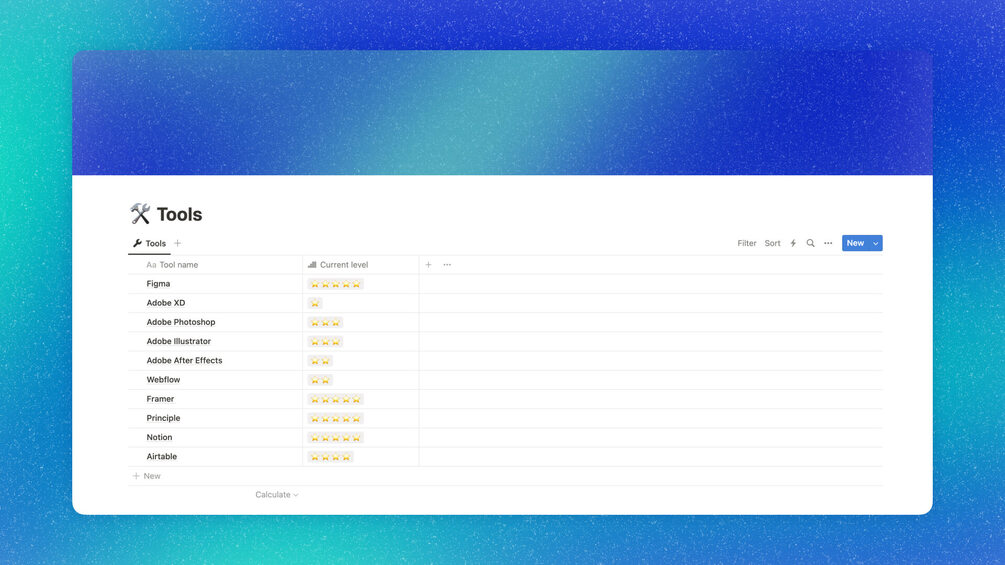This screenshot has width=1005, height=565.
Task: Add a new view with the plus icon
Action: point(178,243)
